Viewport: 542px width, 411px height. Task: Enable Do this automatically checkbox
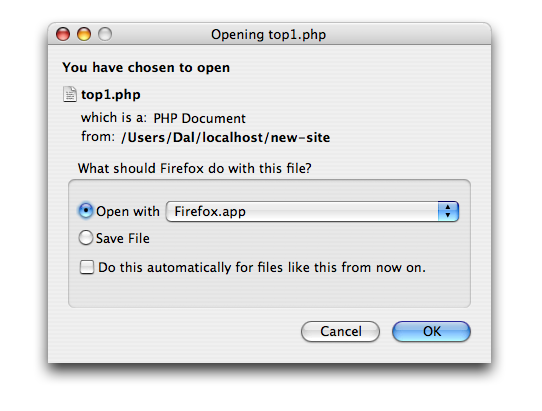(x=87, y=267)
